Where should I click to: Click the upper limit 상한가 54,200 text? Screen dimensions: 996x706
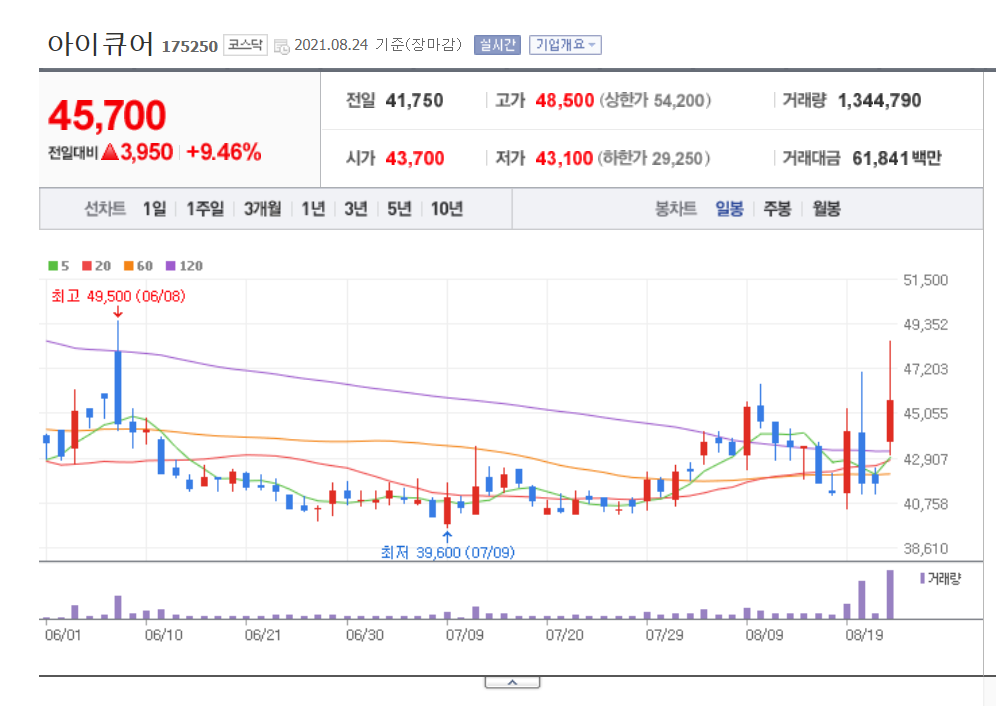pos(656,100)
